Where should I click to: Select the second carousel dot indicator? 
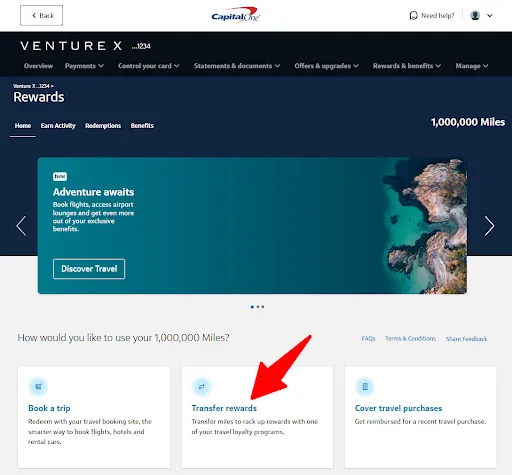(258, 307)
